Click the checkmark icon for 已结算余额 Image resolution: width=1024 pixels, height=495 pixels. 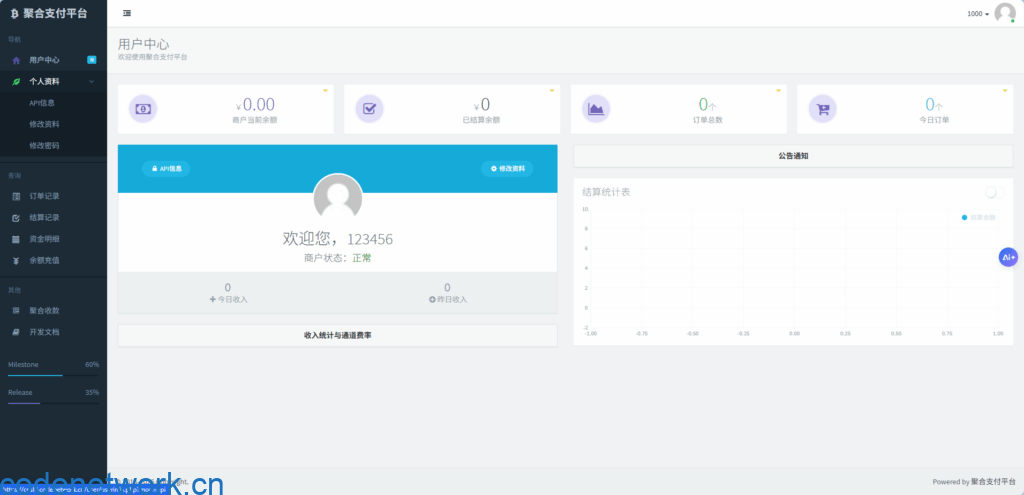tap(369, 109)
